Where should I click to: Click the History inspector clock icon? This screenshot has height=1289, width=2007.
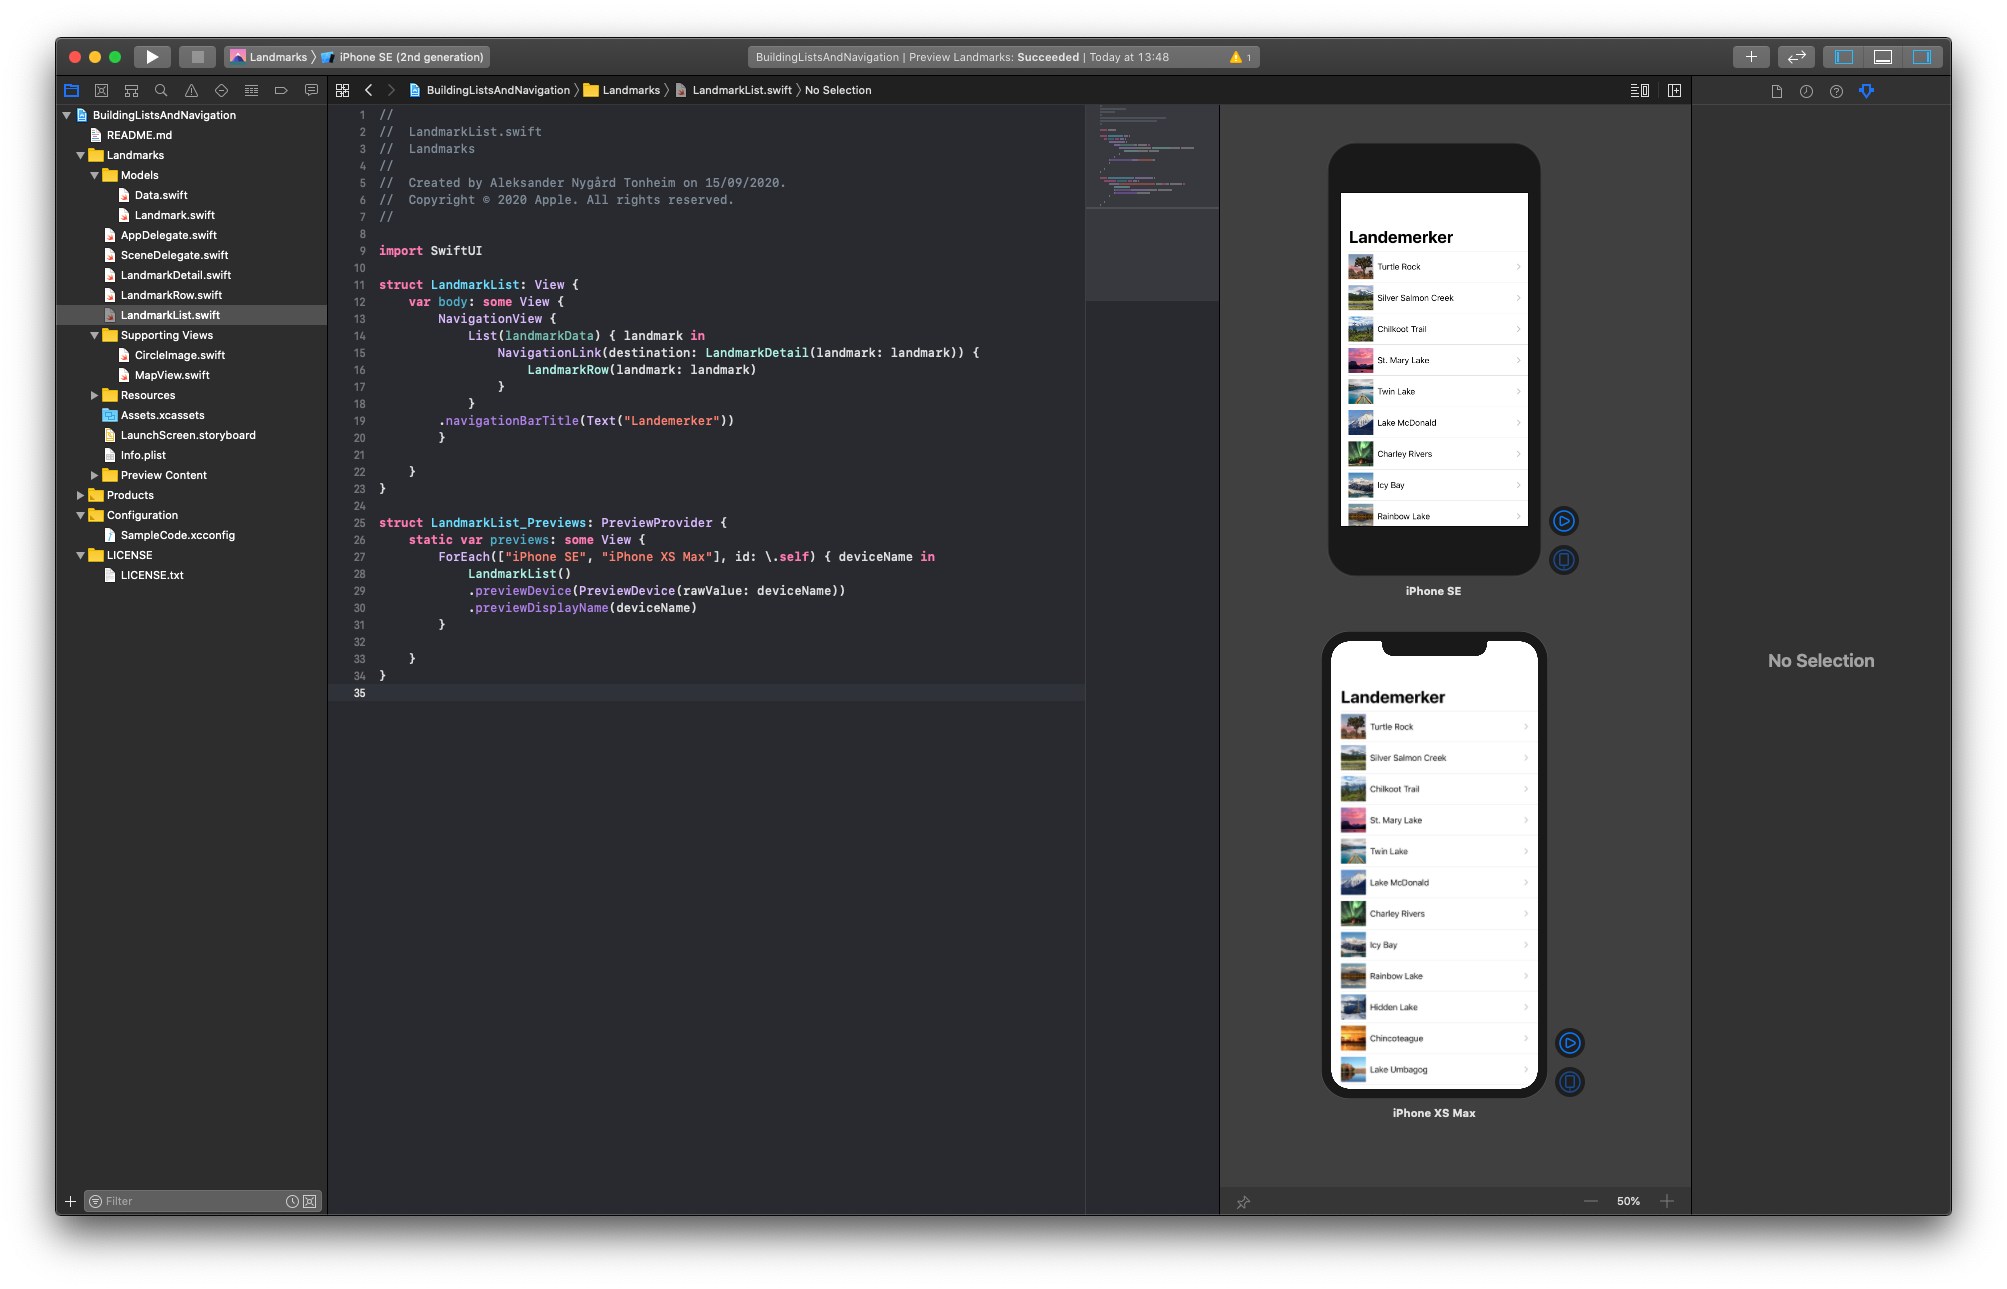pos(1806,90)
